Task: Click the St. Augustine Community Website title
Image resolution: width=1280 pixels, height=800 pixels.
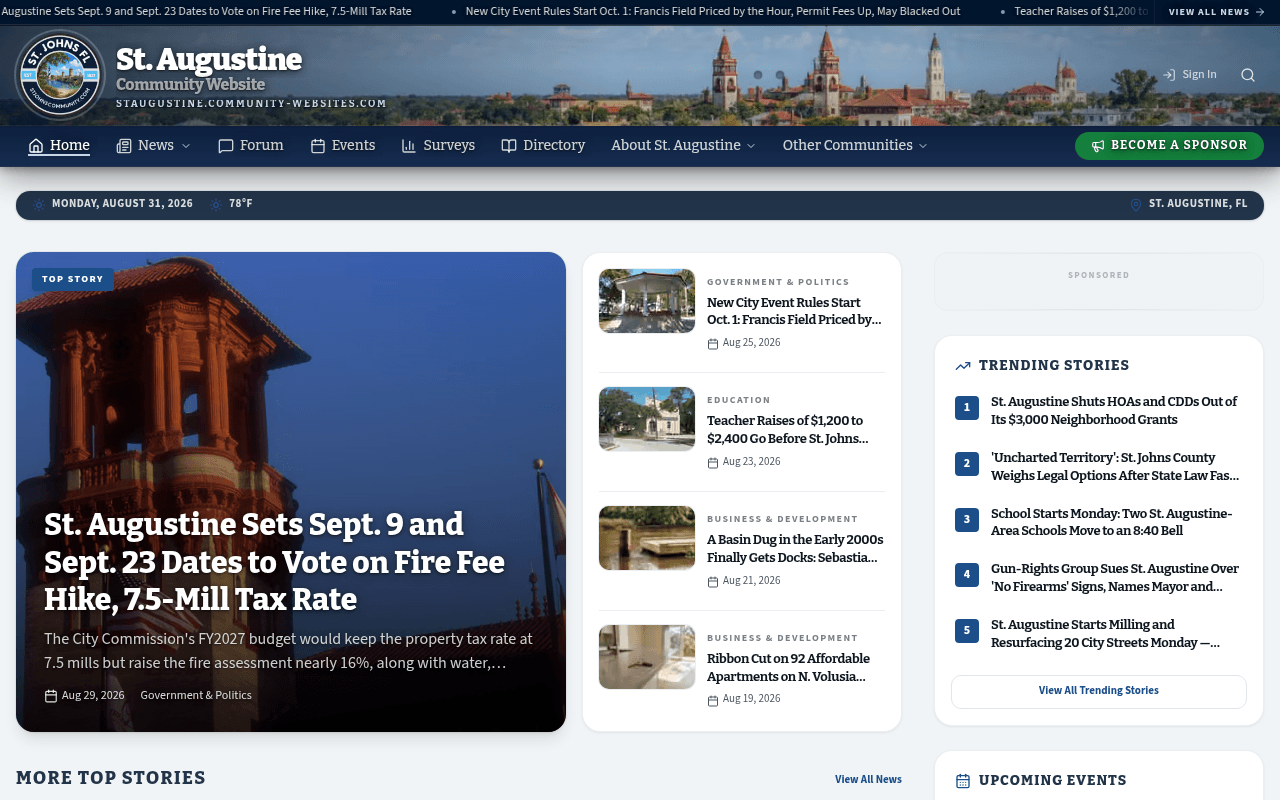Action: pyautogui.click(x=209, y=68)
